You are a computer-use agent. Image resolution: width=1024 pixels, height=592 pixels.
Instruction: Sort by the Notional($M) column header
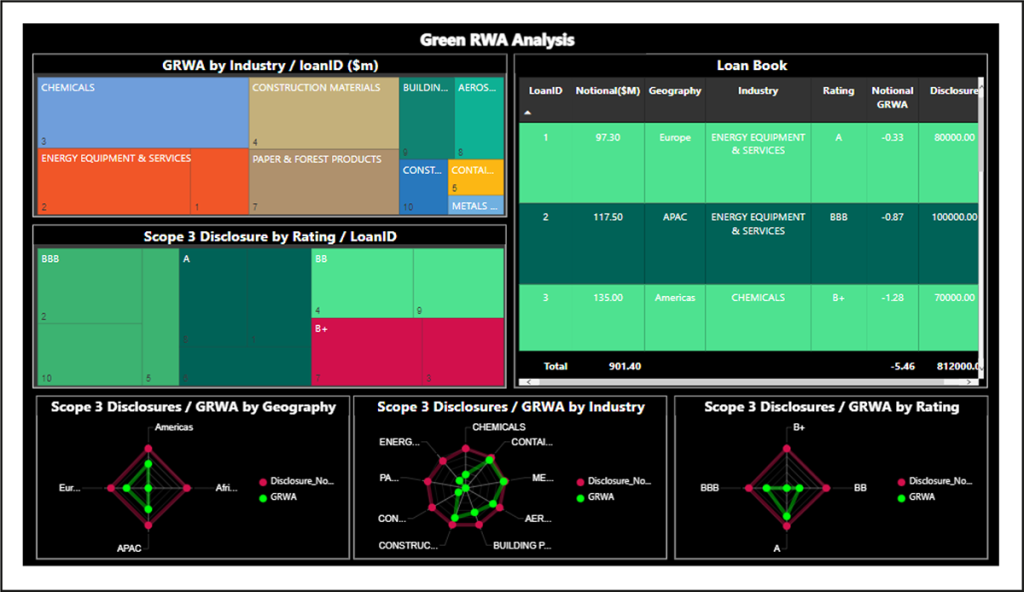tap(608, 90)
